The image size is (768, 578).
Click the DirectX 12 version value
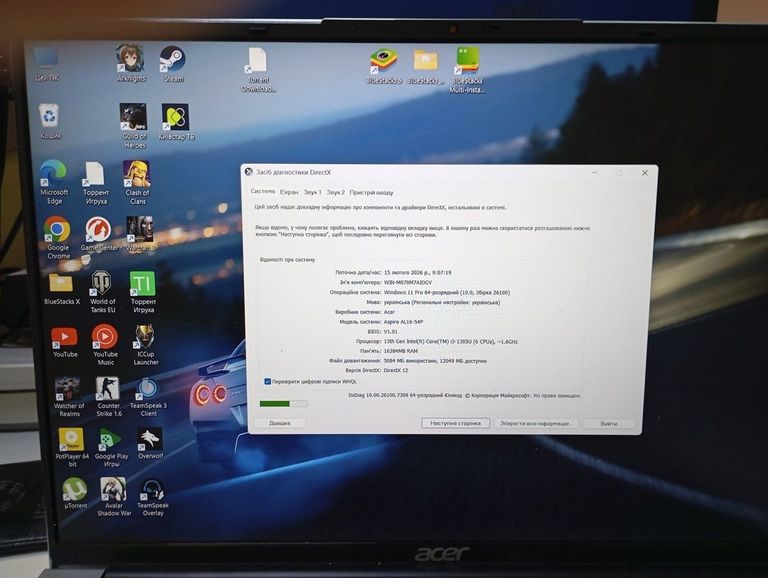pos(395,370)
